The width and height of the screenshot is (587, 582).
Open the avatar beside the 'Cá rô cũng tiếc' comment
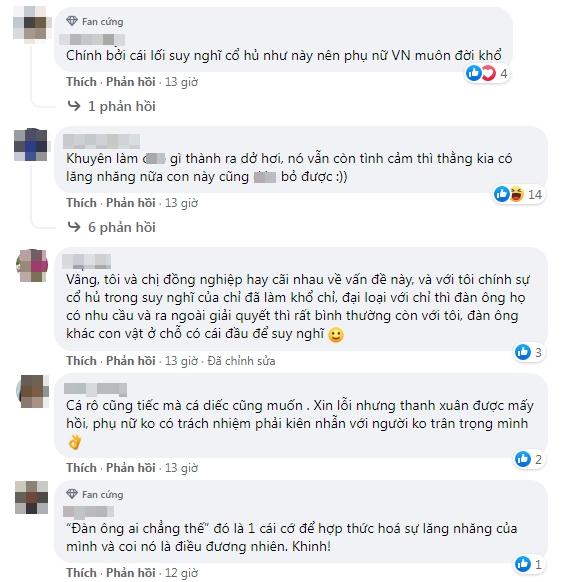[33, 391]
